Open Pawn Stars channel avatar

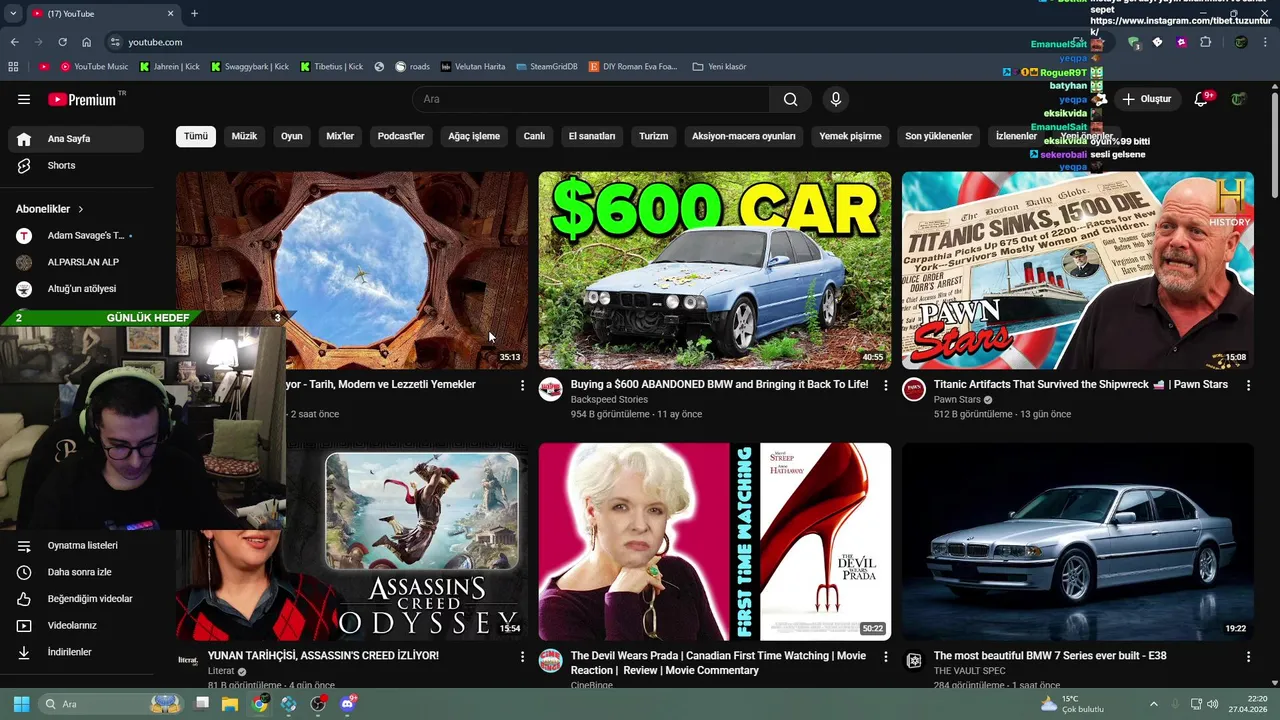point(914,389)
